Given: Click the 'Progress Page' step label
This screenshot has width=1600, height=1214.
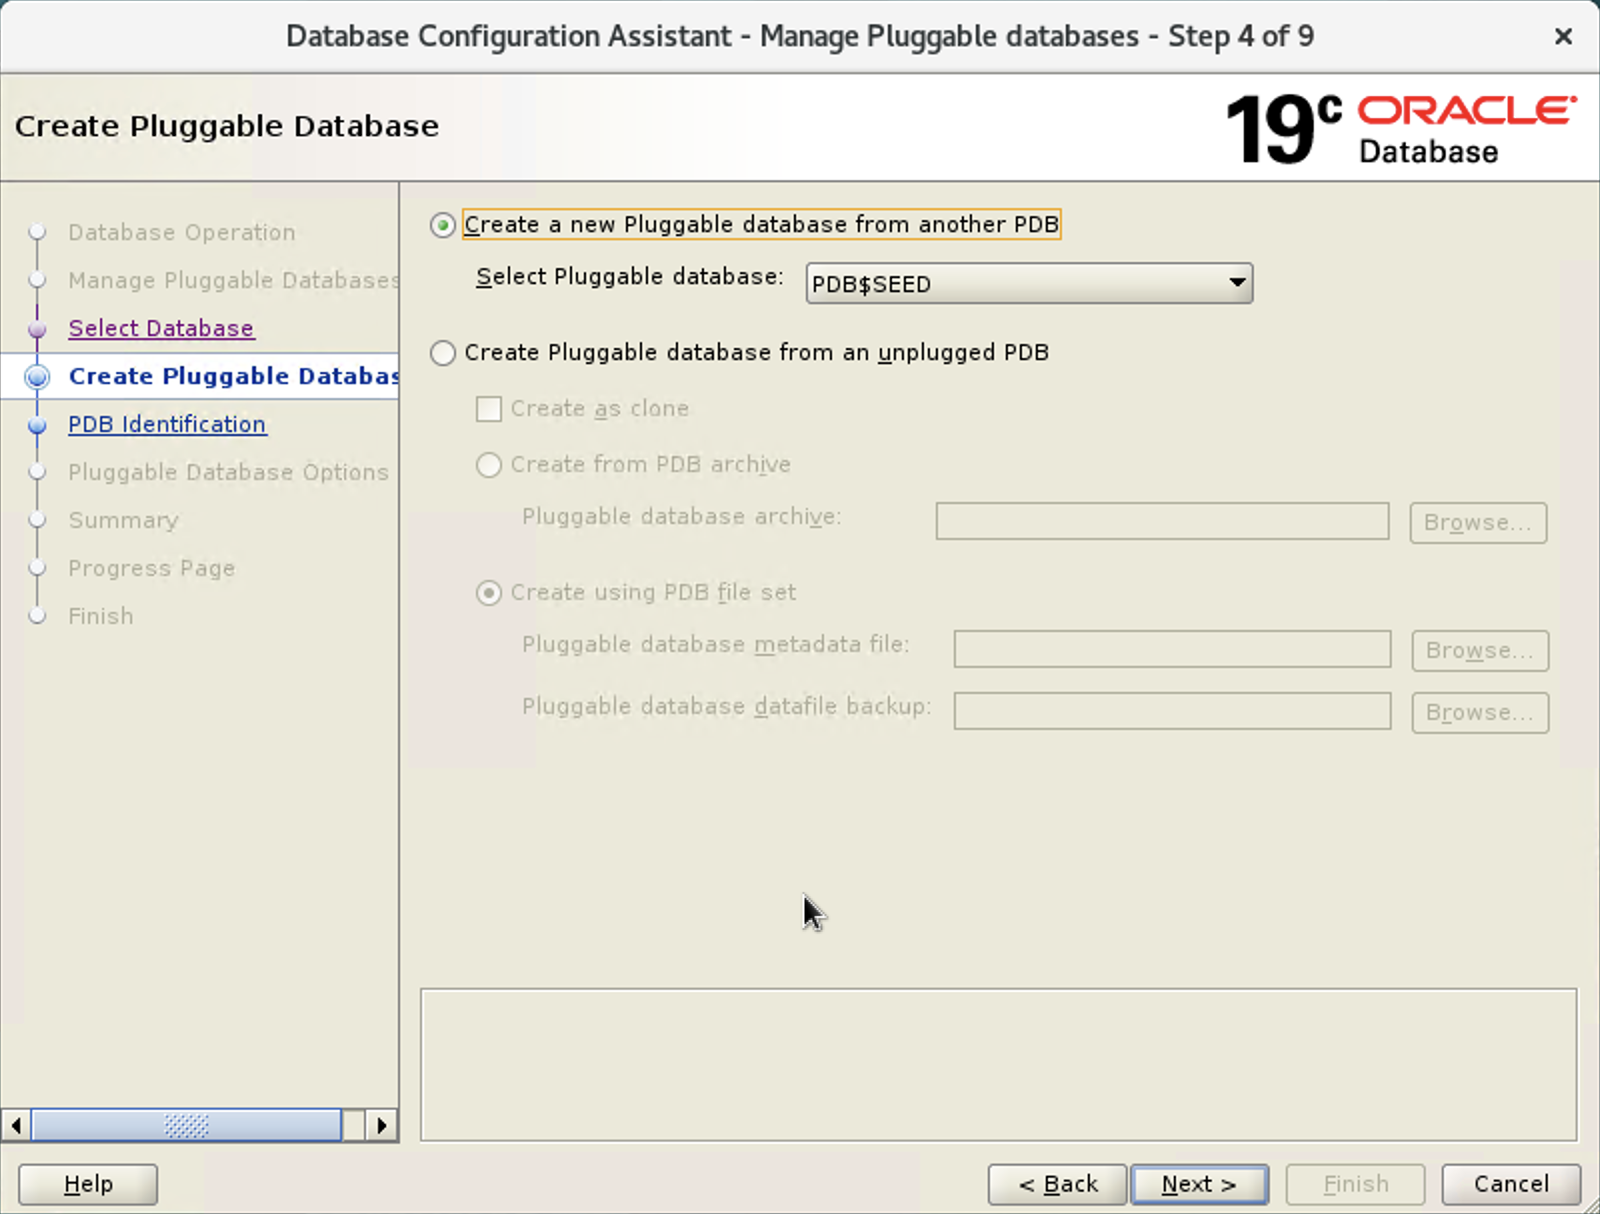Looking at the screenshot, I should click(151, 568).
